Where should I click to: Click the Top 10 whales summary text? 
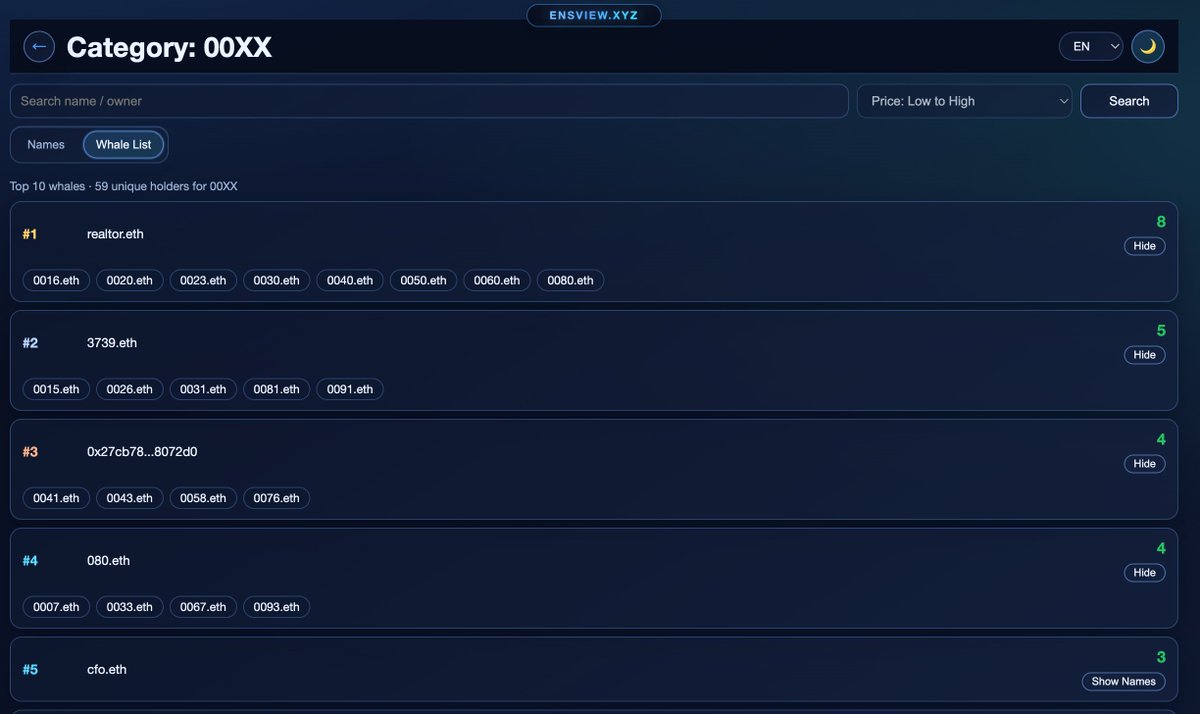[x=123, y=187]
